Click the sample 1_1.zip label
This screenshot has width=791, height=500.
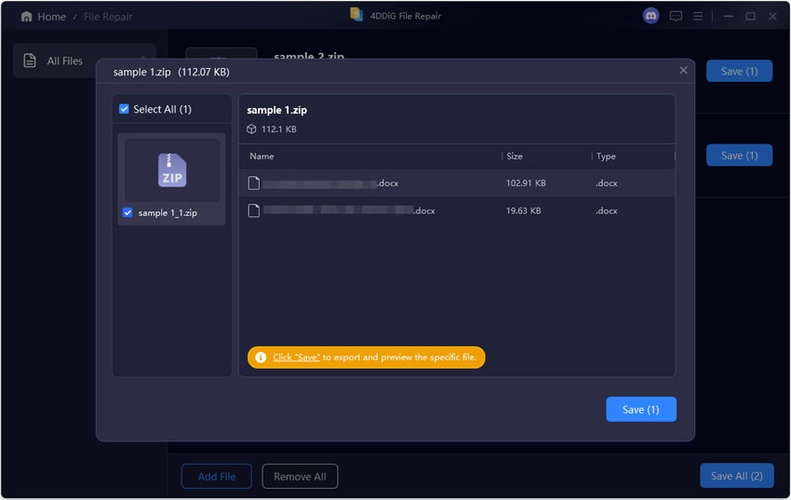pyautogui.click(x=167, y=213)
